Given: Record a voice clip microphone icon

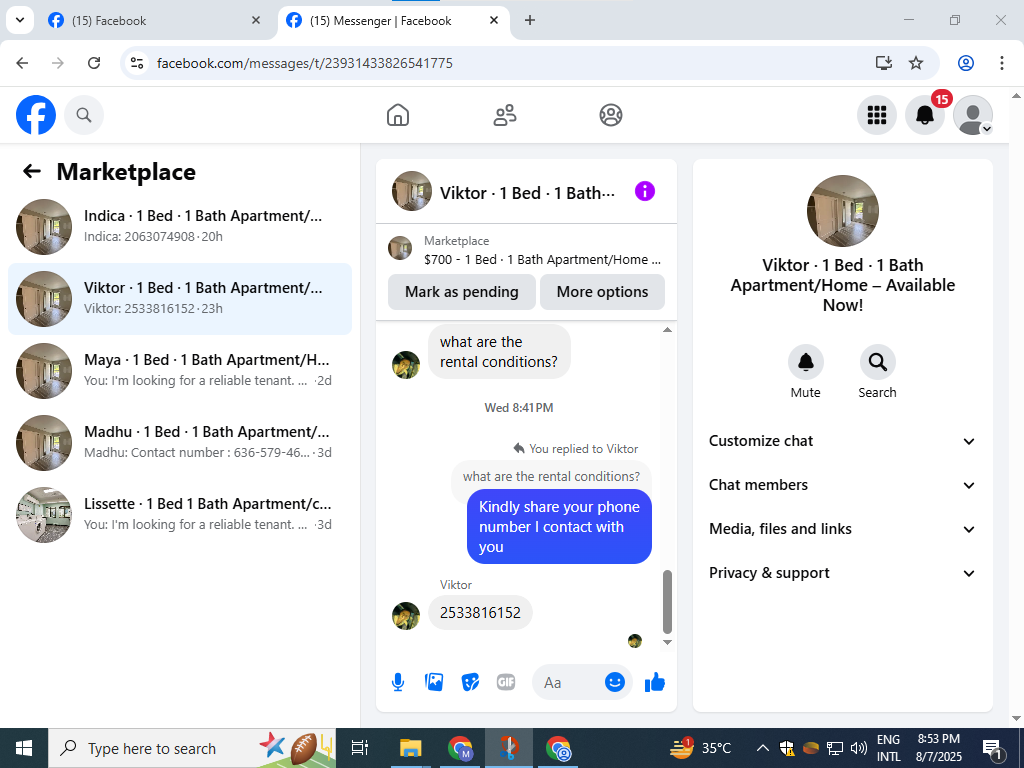Looking at the screenshot, I should pyautogui.click(x=398, y=682).
